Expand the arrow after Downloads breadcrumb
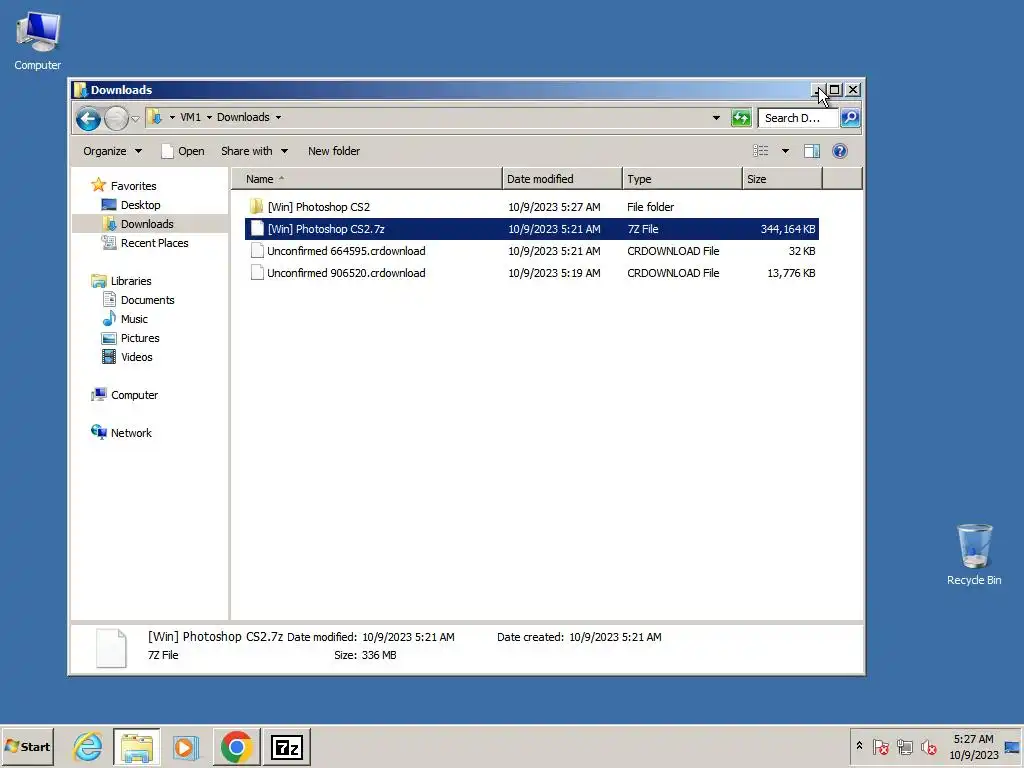The width and height of the screenshot is (1024, 768). [x=278, y=118]
